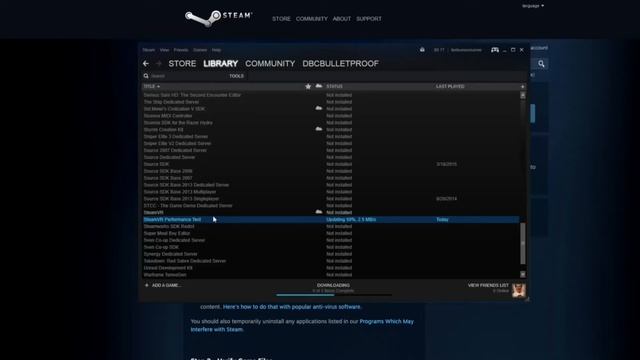The image size is (640, 360).
Task: Click cloud icon on Skyrim Creation Kit row
Action: coord(319,129)
